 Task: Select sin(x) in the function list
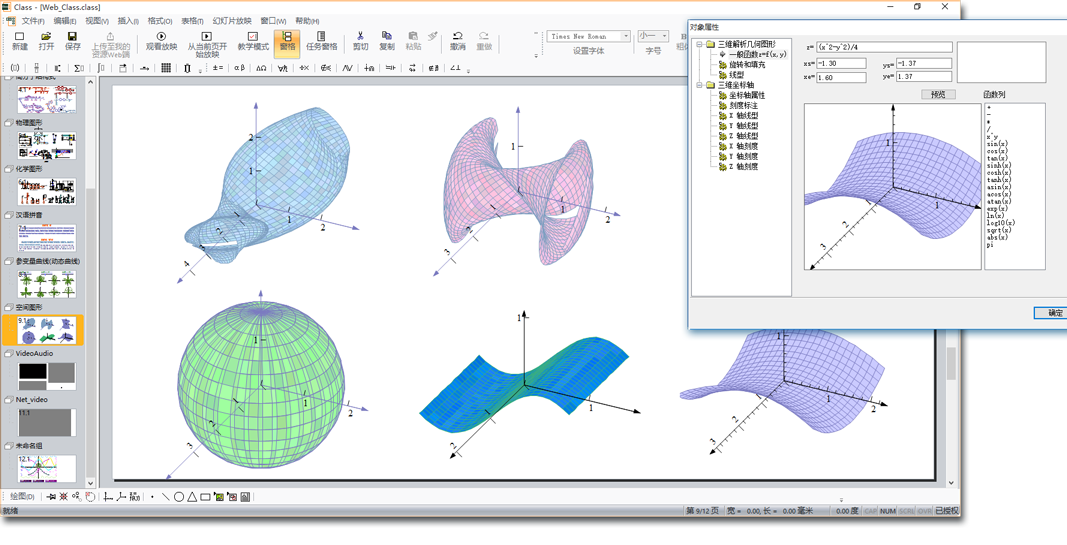997,145
